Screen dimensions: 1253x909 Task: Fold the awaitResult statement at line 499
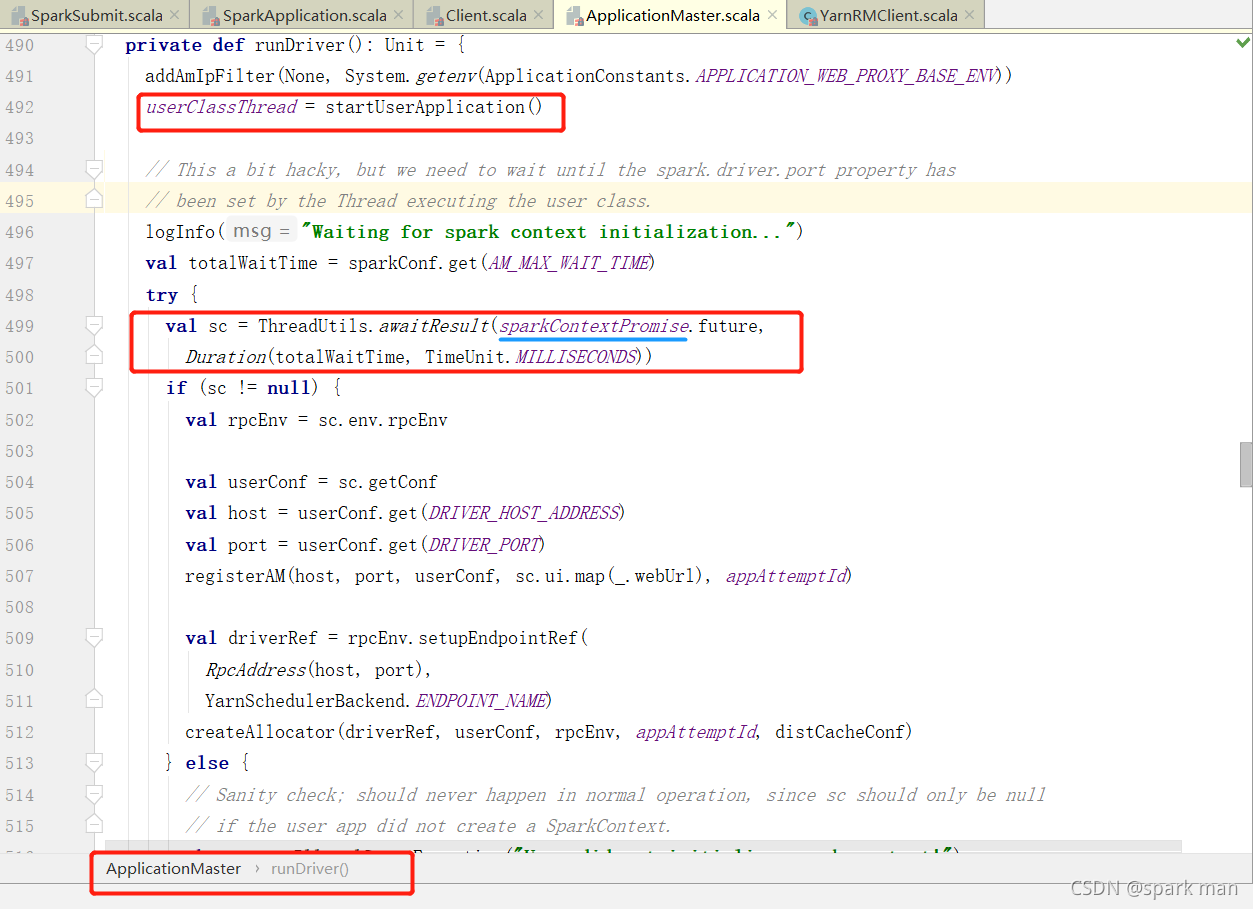[94, 326]
